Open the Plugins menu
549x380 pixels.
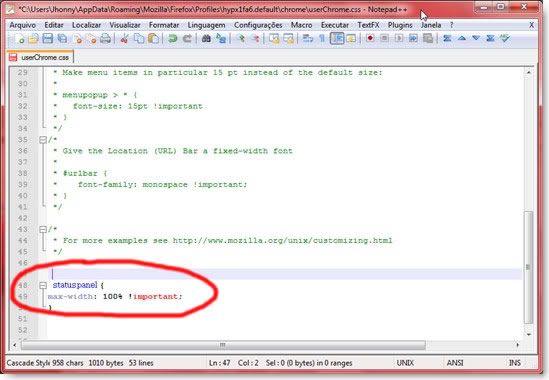pyautogui.click(x=400, y=25)
